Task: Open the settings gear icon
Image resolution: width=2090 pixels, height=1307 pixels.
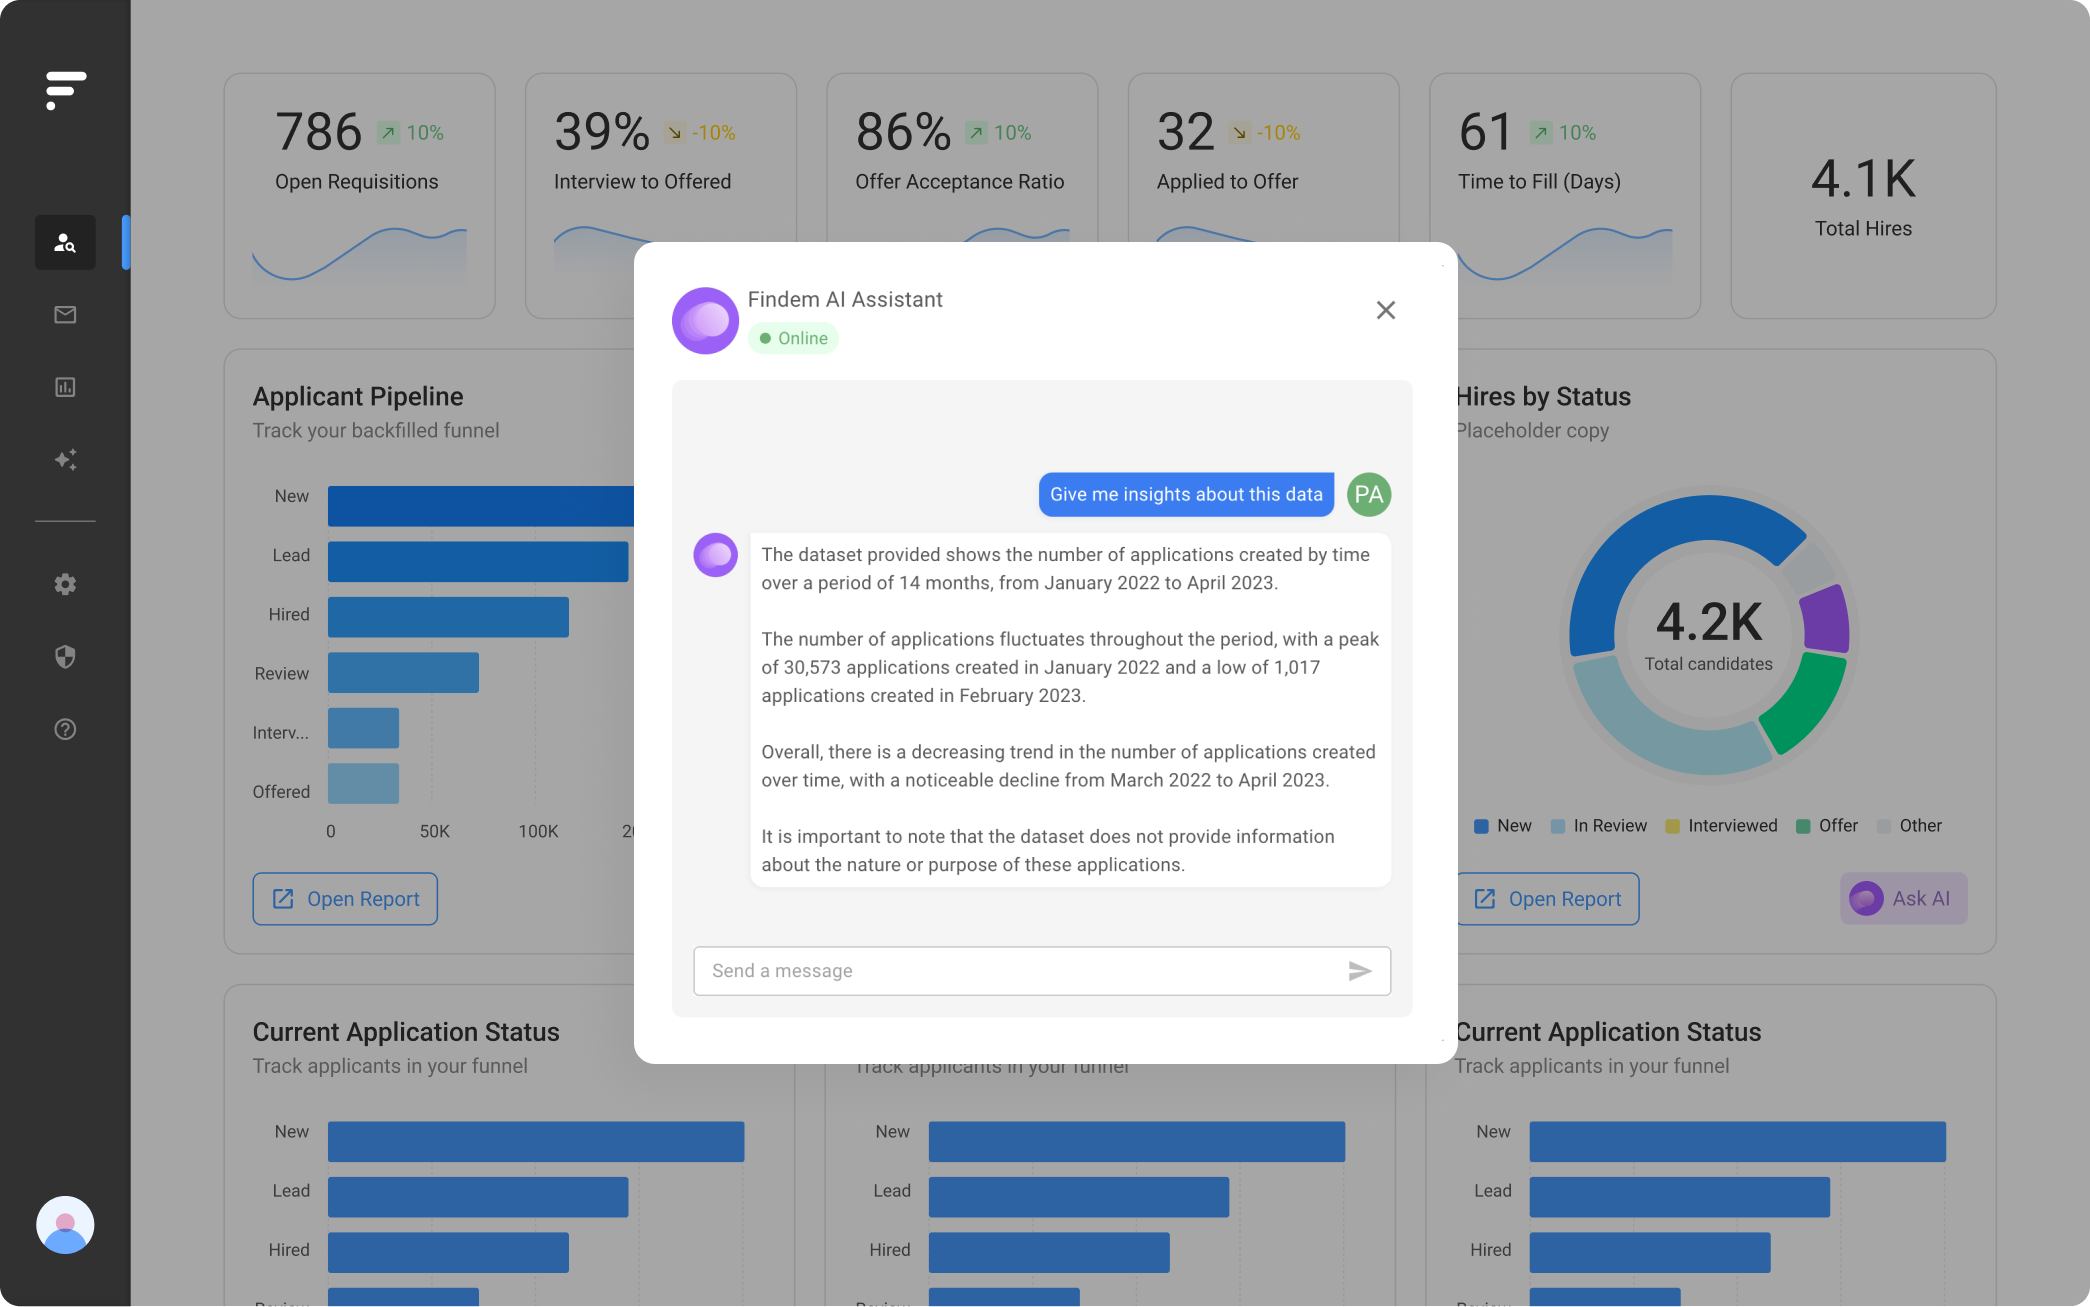Action: click(x=63, y=584)
